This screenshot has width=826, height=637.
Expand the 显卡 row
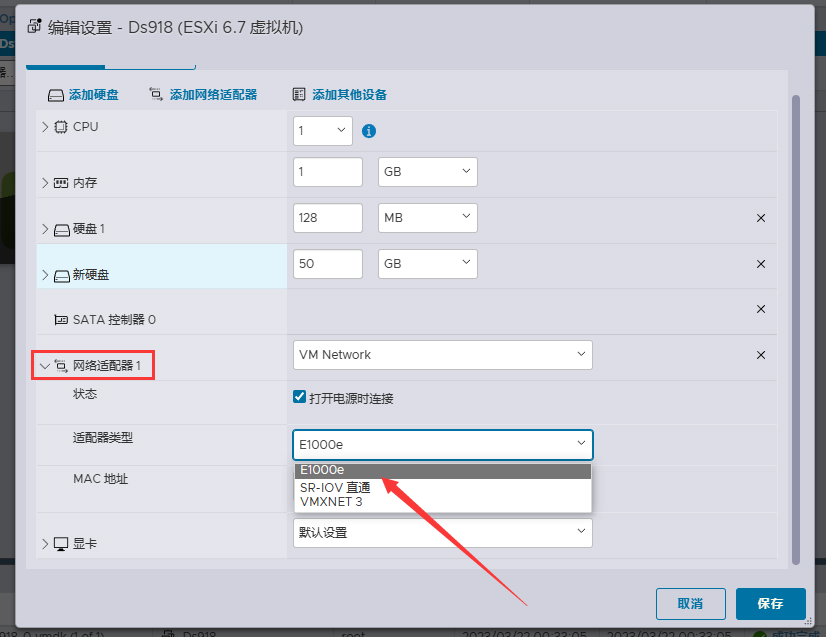(x=45, y=544)
